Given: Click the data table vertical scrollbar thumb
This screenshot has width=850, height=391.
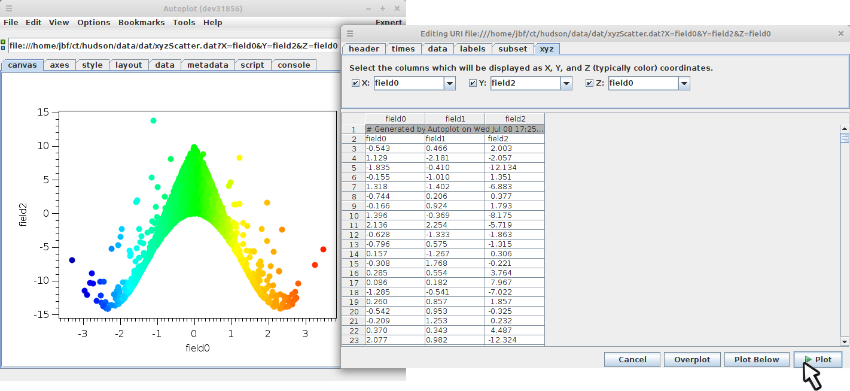Looking at the screenshot, I should click(x=845, y=138).
